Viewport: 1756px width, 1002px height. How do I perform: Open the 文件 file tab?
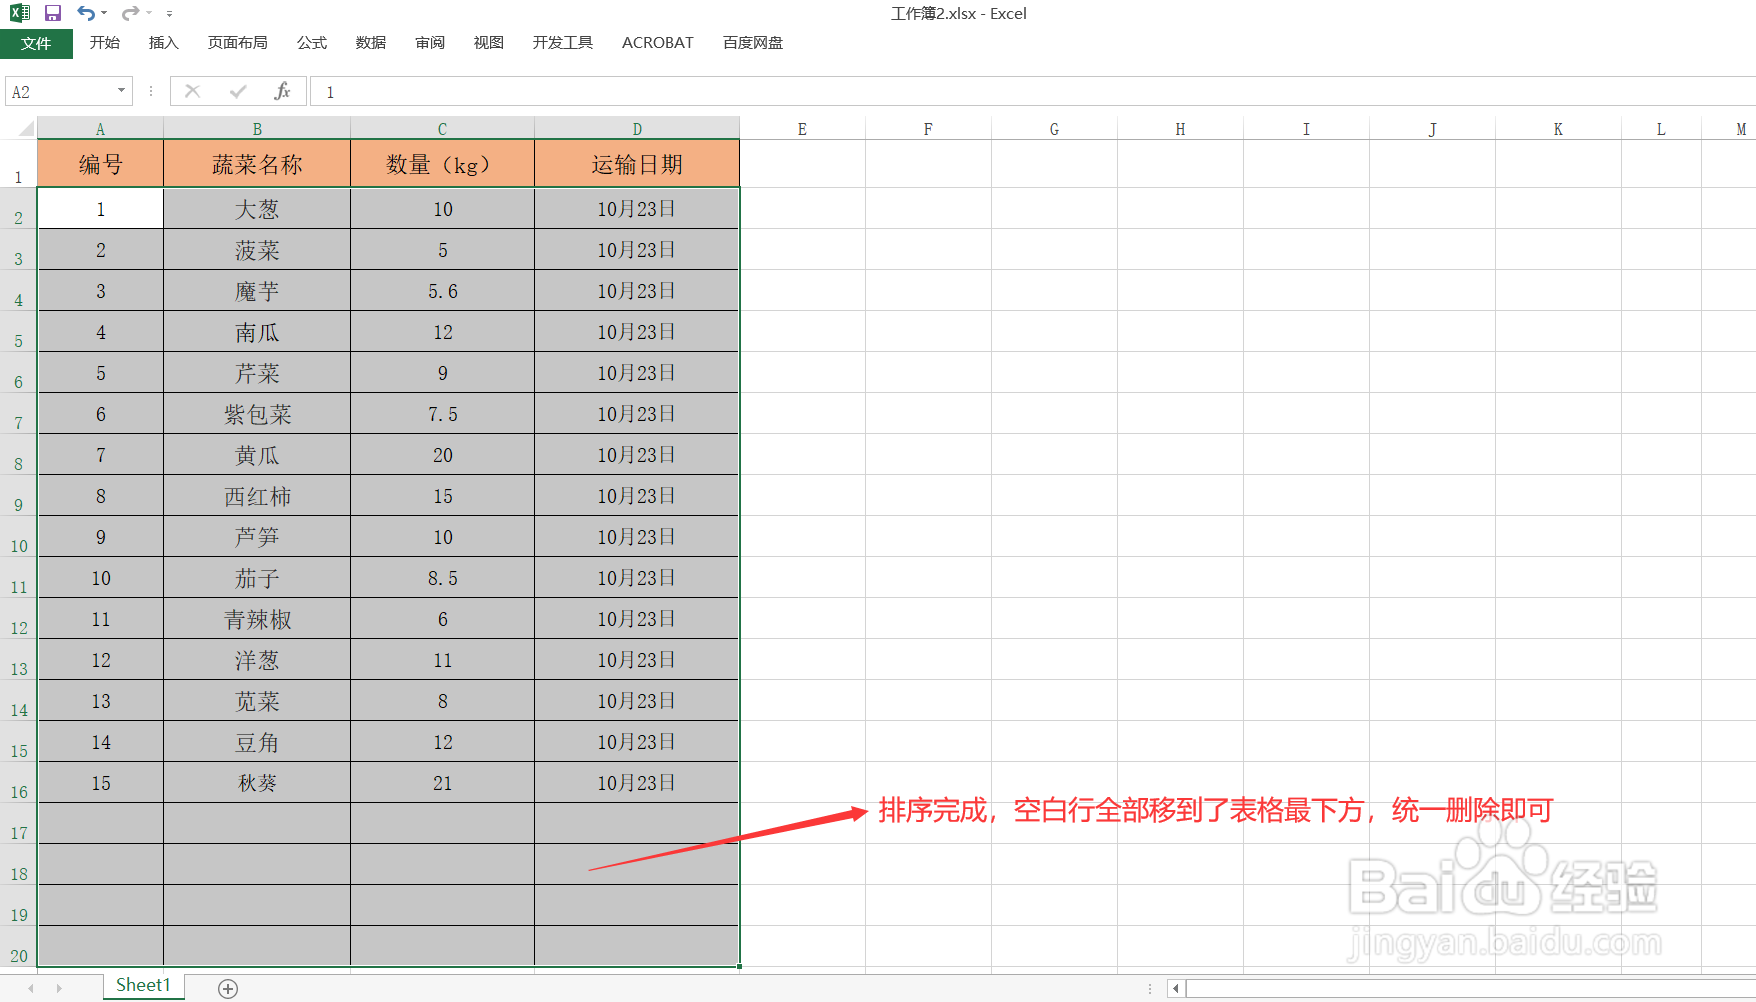36,43
